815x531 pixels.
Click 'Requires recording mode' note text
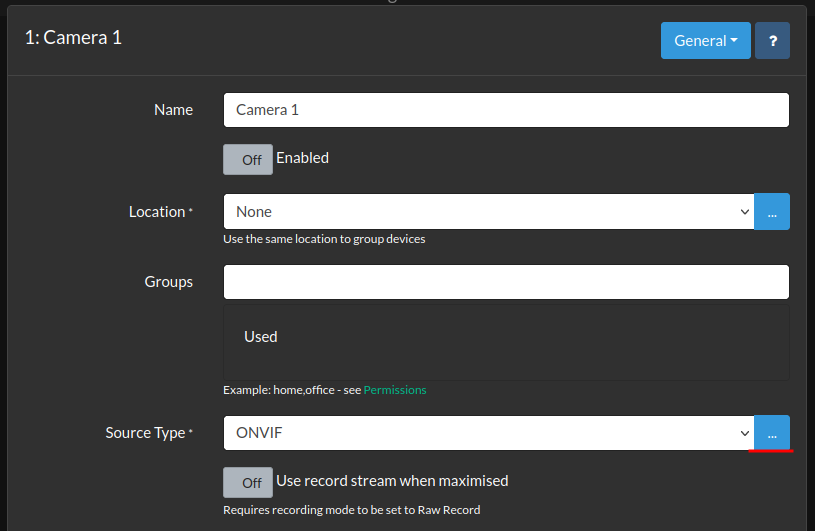click(352, 510)
